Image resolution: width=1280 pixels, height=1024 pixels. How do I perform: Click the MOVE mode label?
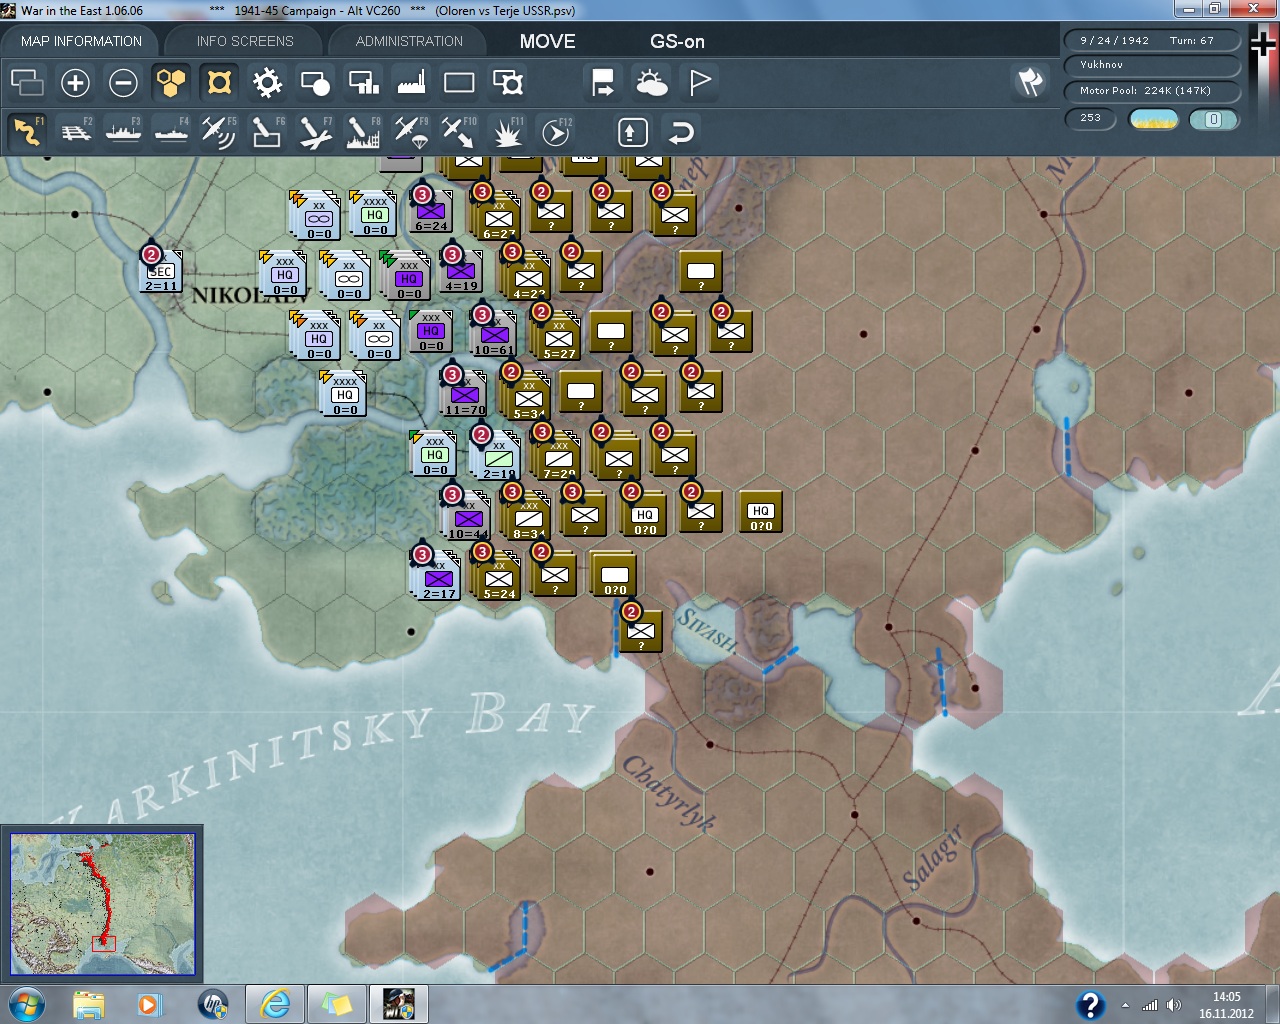coord(547,41)
